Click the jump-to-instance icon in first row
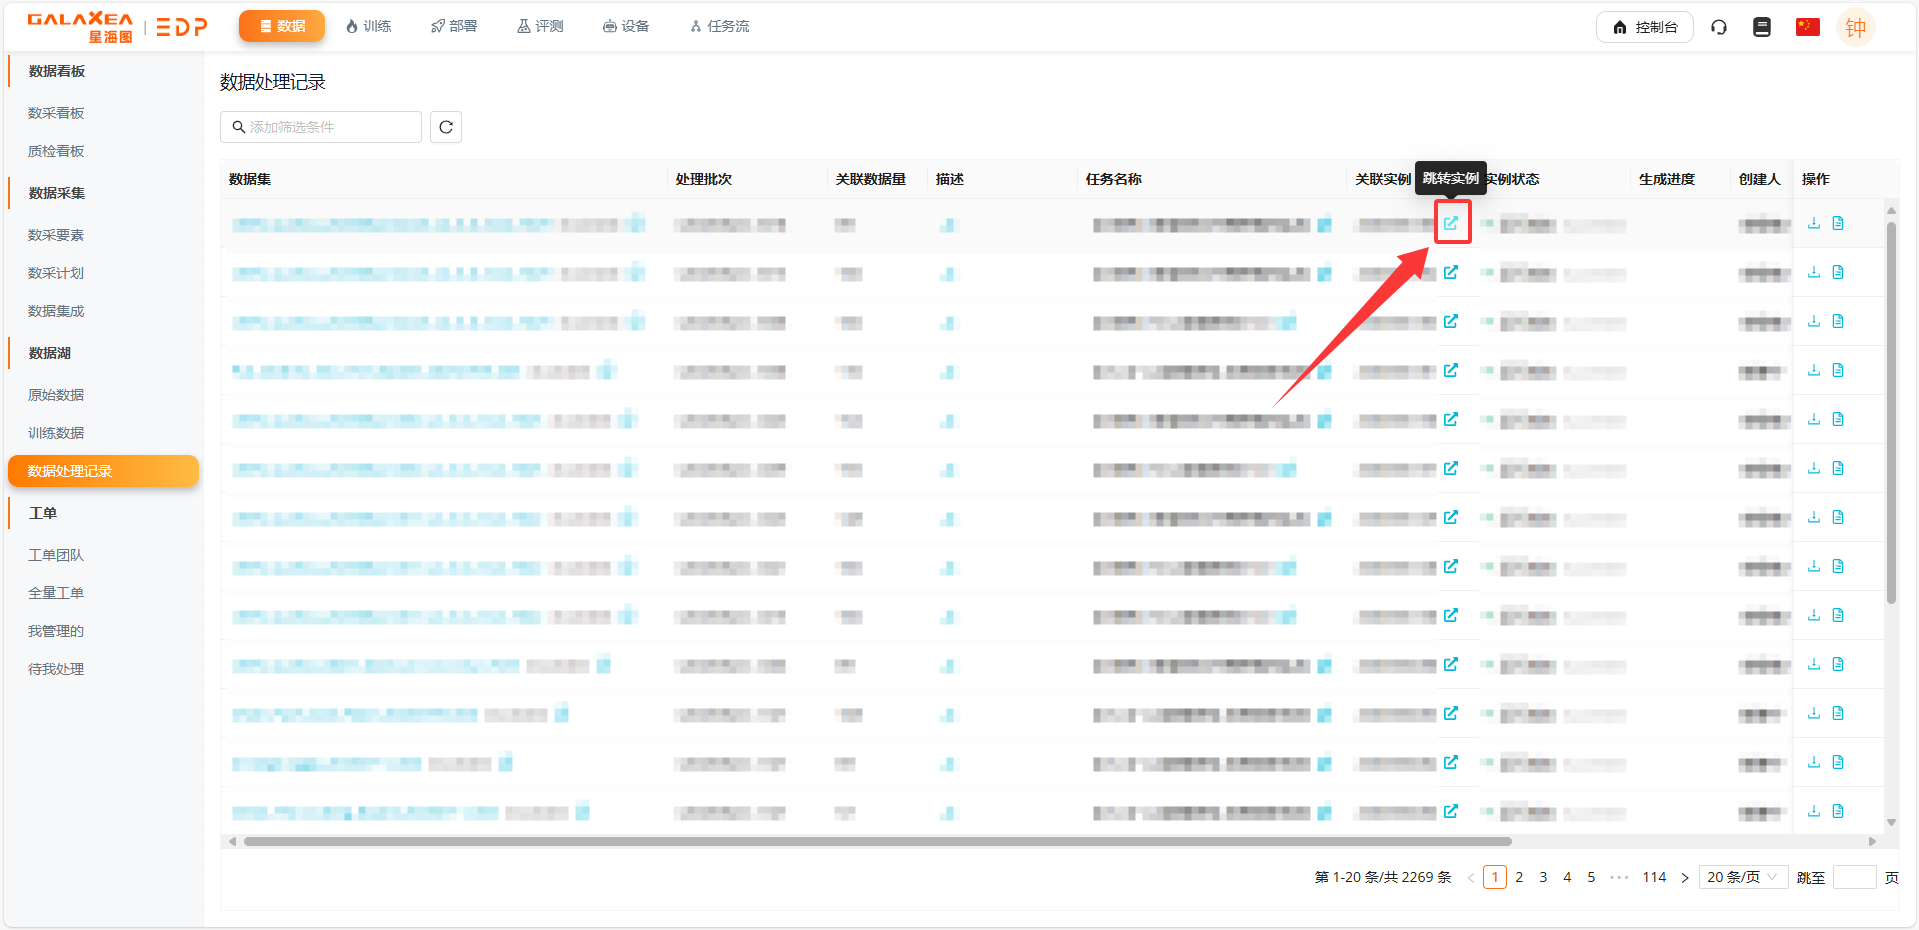The image size is (1919, 930). coord(1451,223)
